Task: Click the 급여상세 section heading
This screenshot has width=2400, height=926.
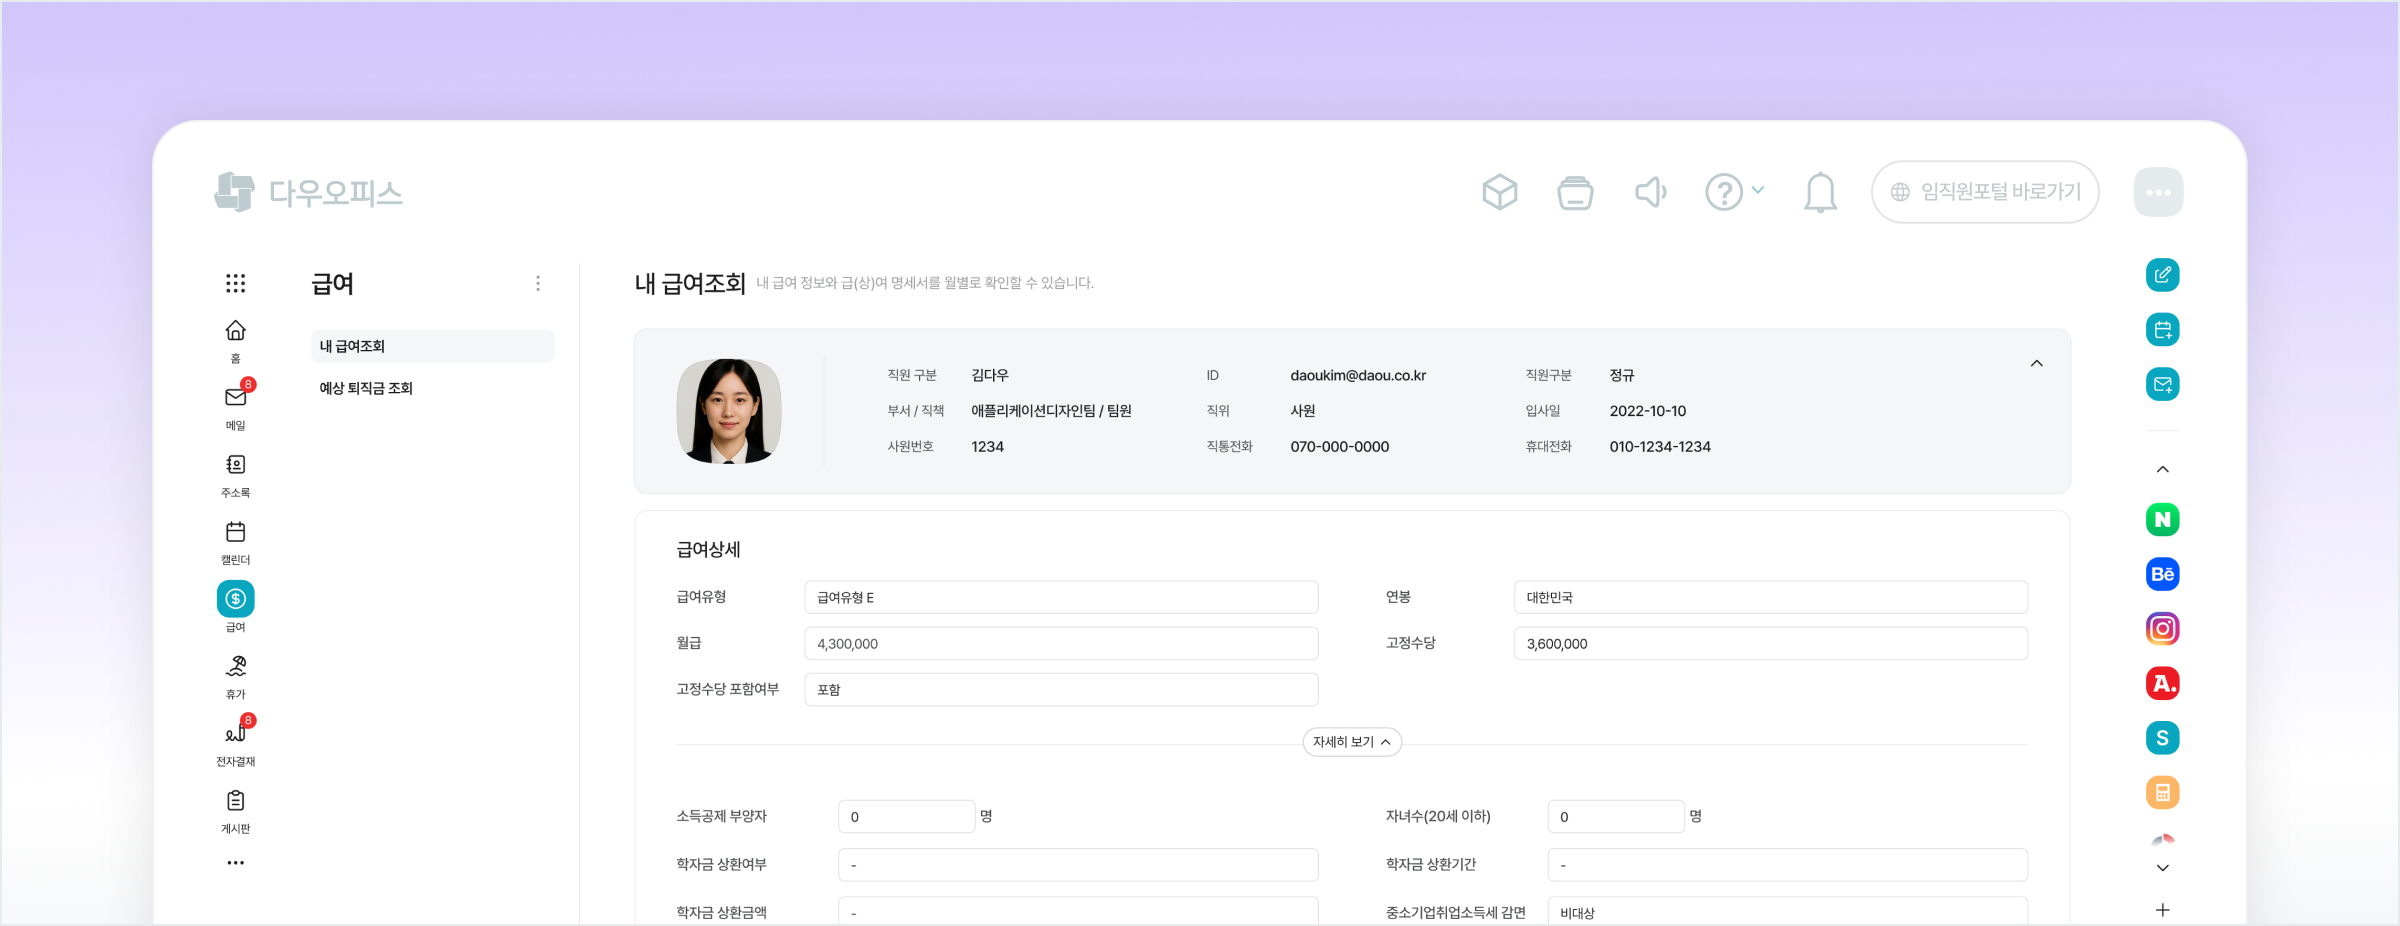Action: [x=709, y=549]
